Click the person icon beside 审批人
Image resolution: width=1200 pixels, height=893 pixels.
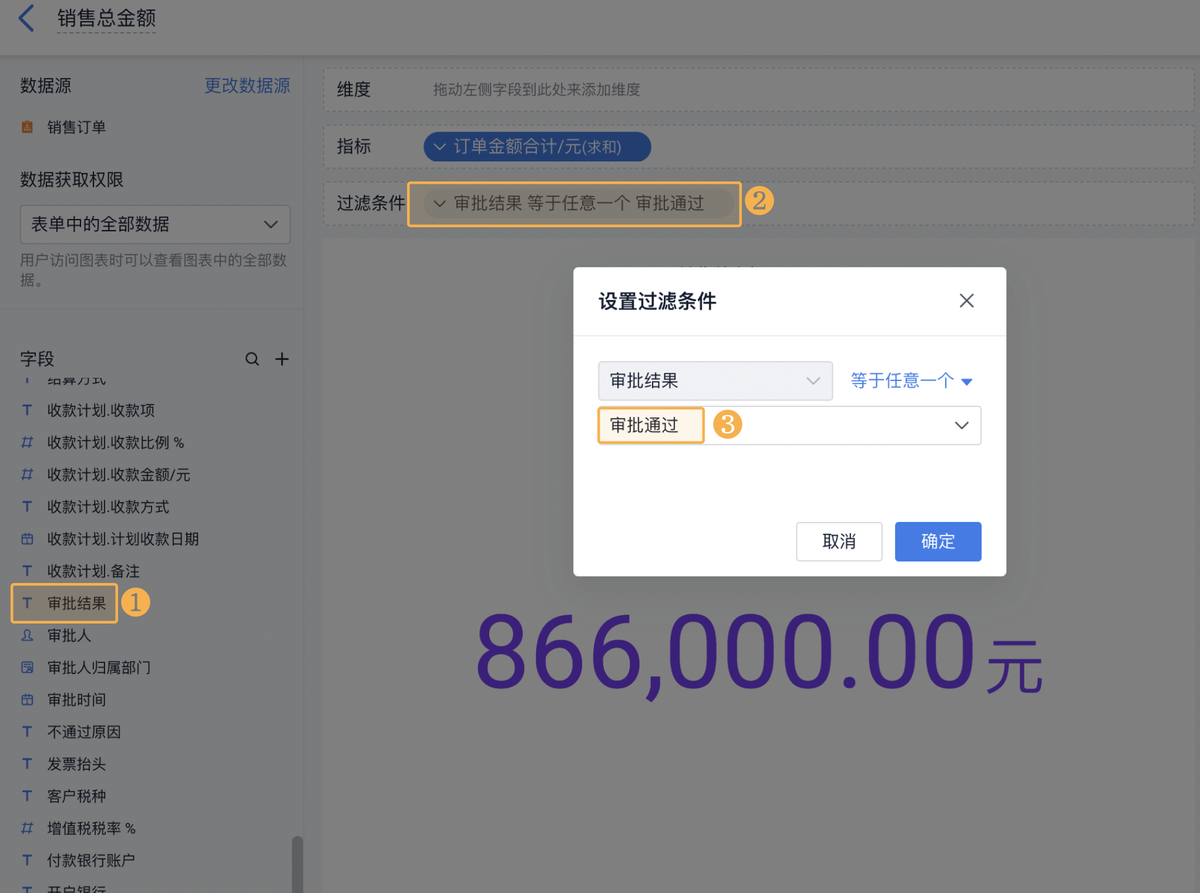27,635
